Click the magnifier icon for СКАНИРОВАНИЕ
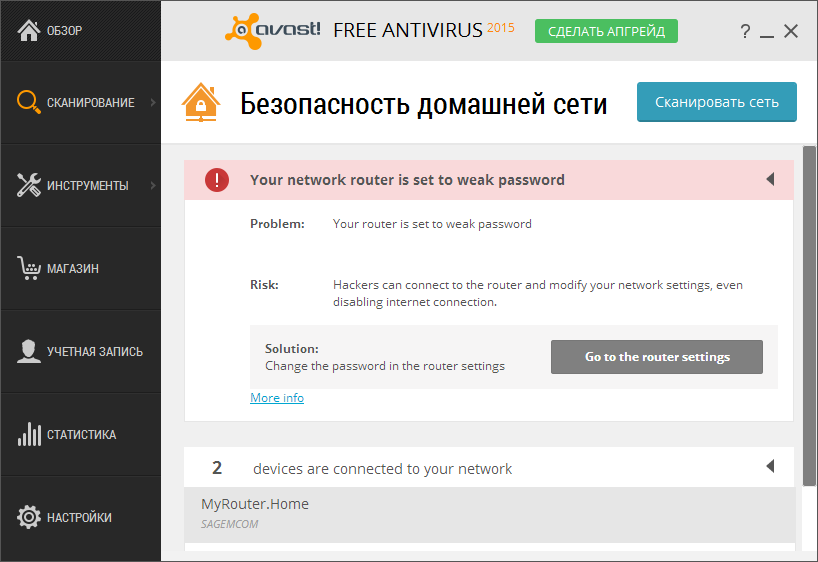 tap(28, 102)
